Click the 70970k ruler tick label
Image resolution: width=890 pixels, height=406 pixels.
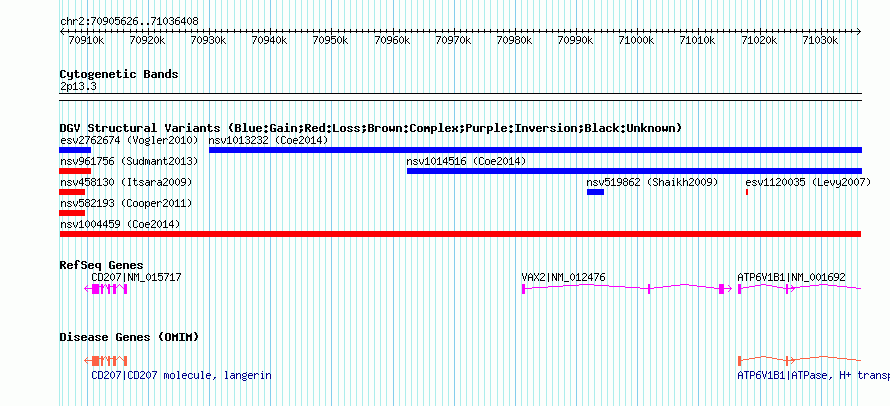coord(454,40)
